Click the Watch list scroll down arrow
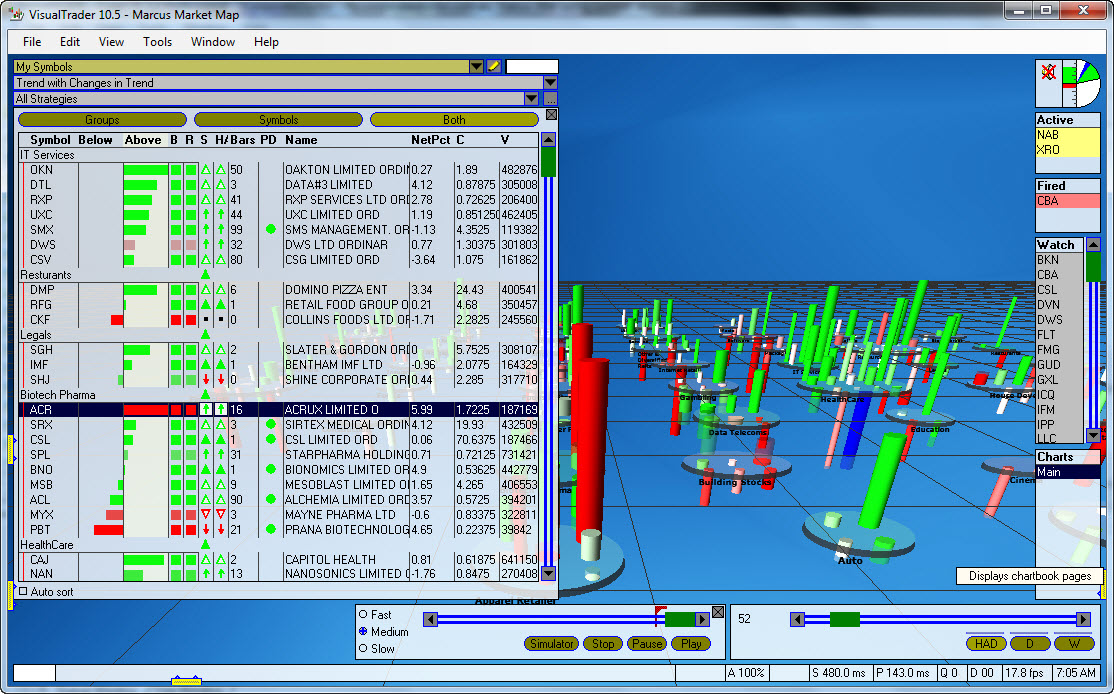The height and width of the screenshot is (694, 1114). [1093, 435]
